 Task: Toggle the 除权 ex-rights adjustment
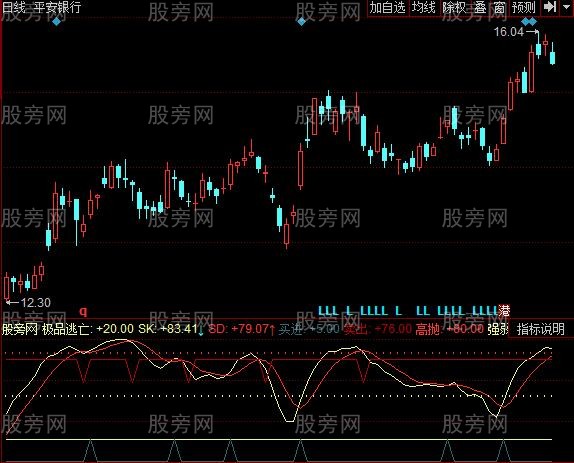click(454, 8)
